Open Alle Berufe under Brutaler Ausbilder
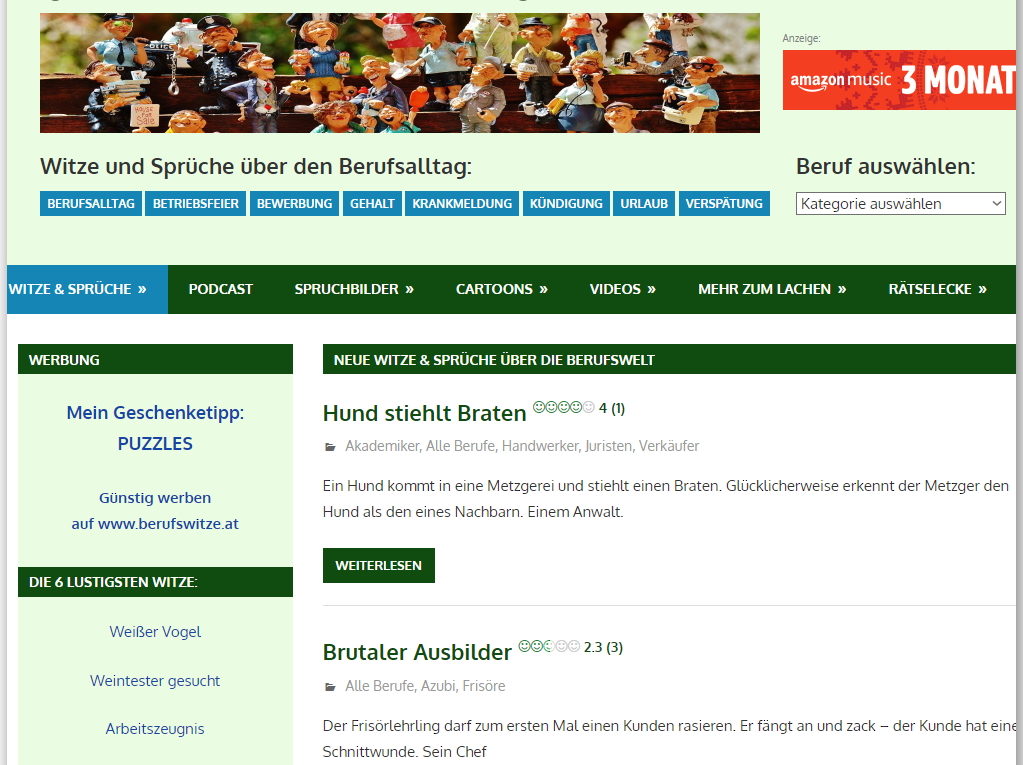The width and height of the screenshot is (1023, 765). coord(380,686)
